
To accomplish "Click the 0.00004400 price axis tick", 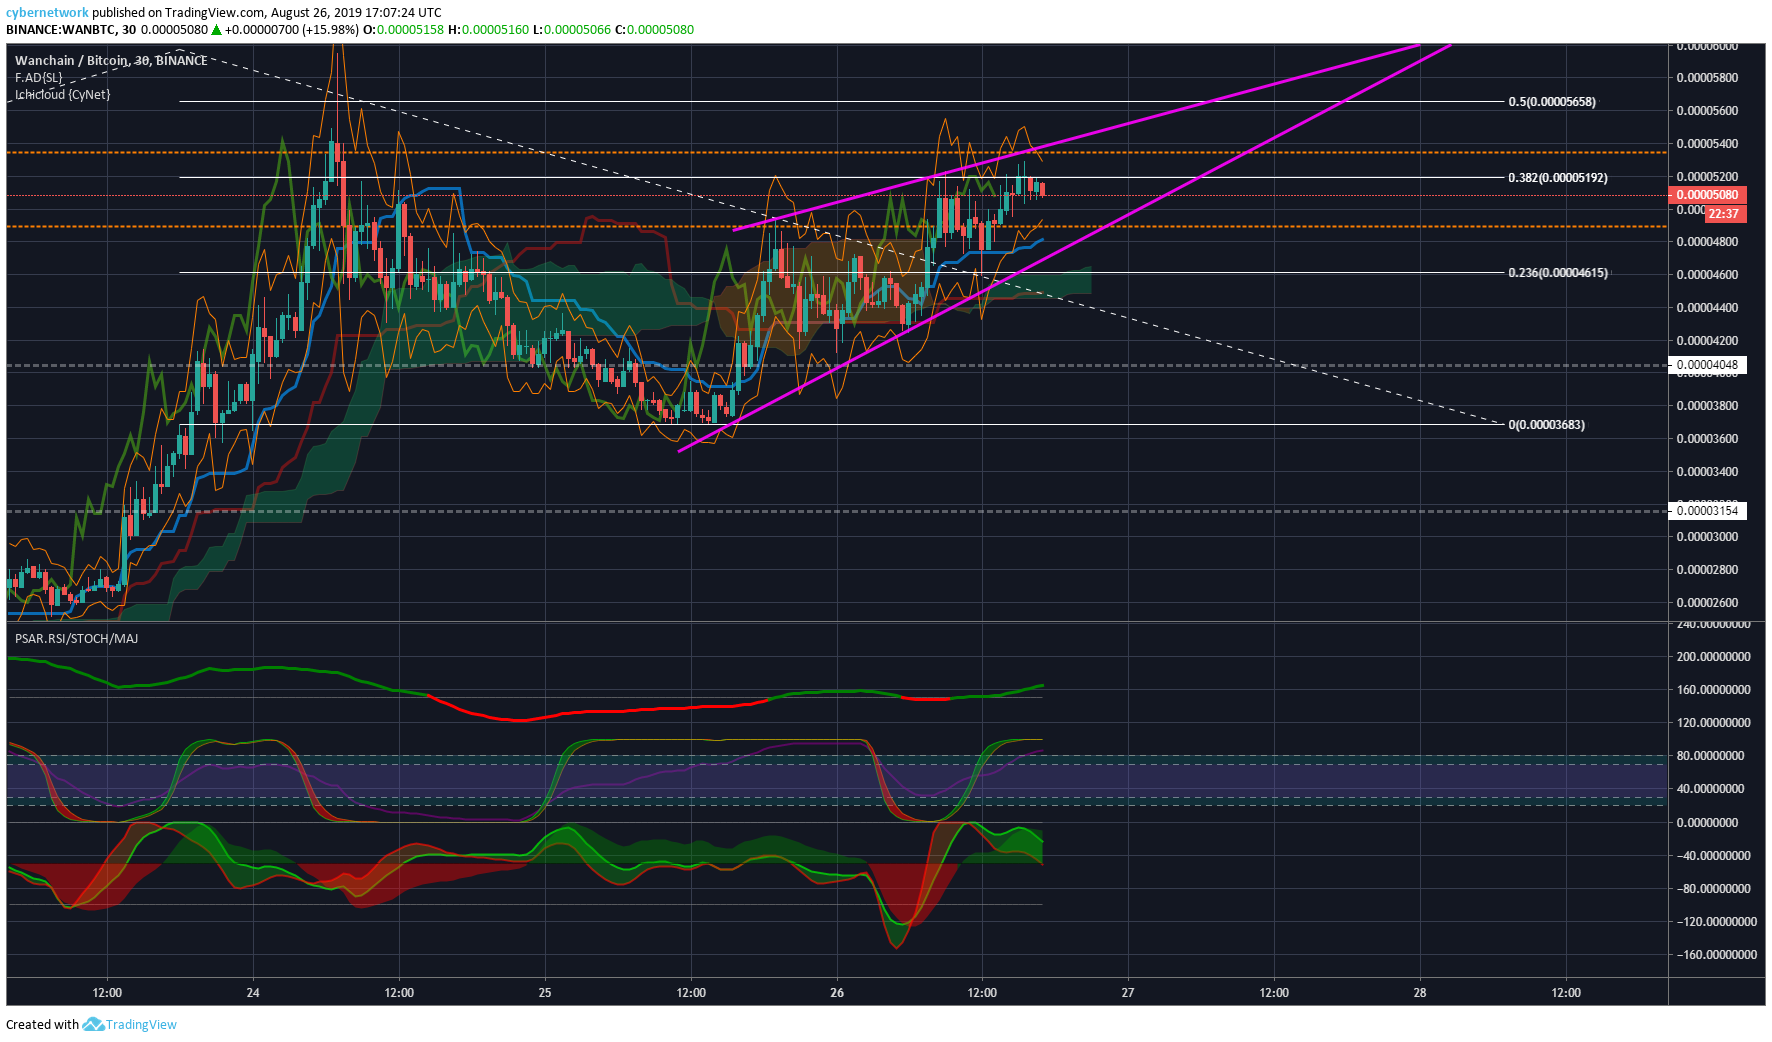I will tap(1707, 308).
